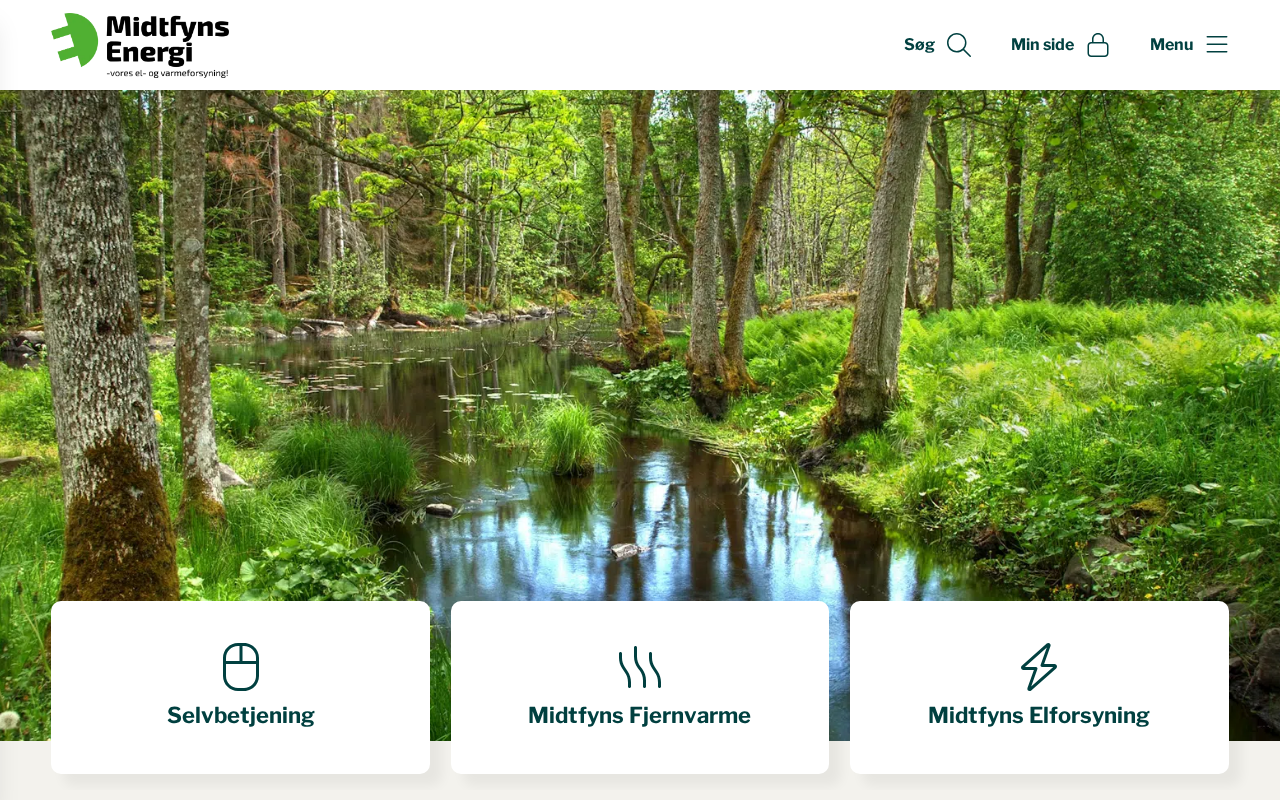Go to the Midtfyns Fjernvarme heading link
The width and height of the screenshot is (1280, 800).
[639, 716]
